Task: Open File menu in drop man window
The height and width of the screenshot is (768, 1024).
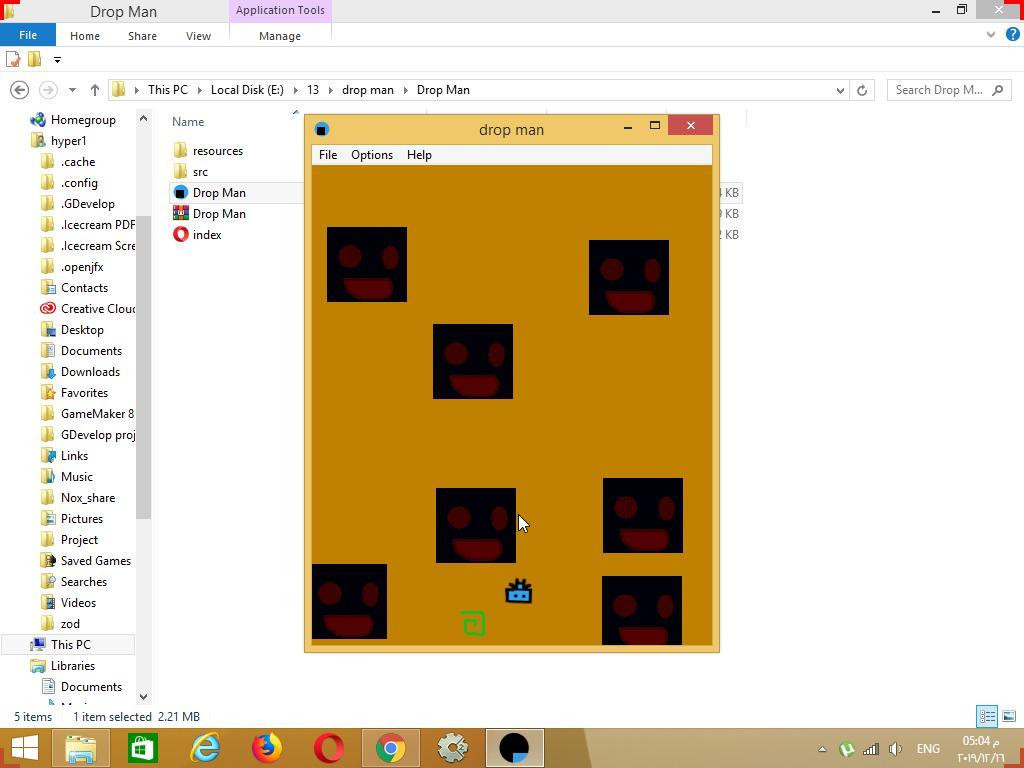Action: tap(328, 155)
